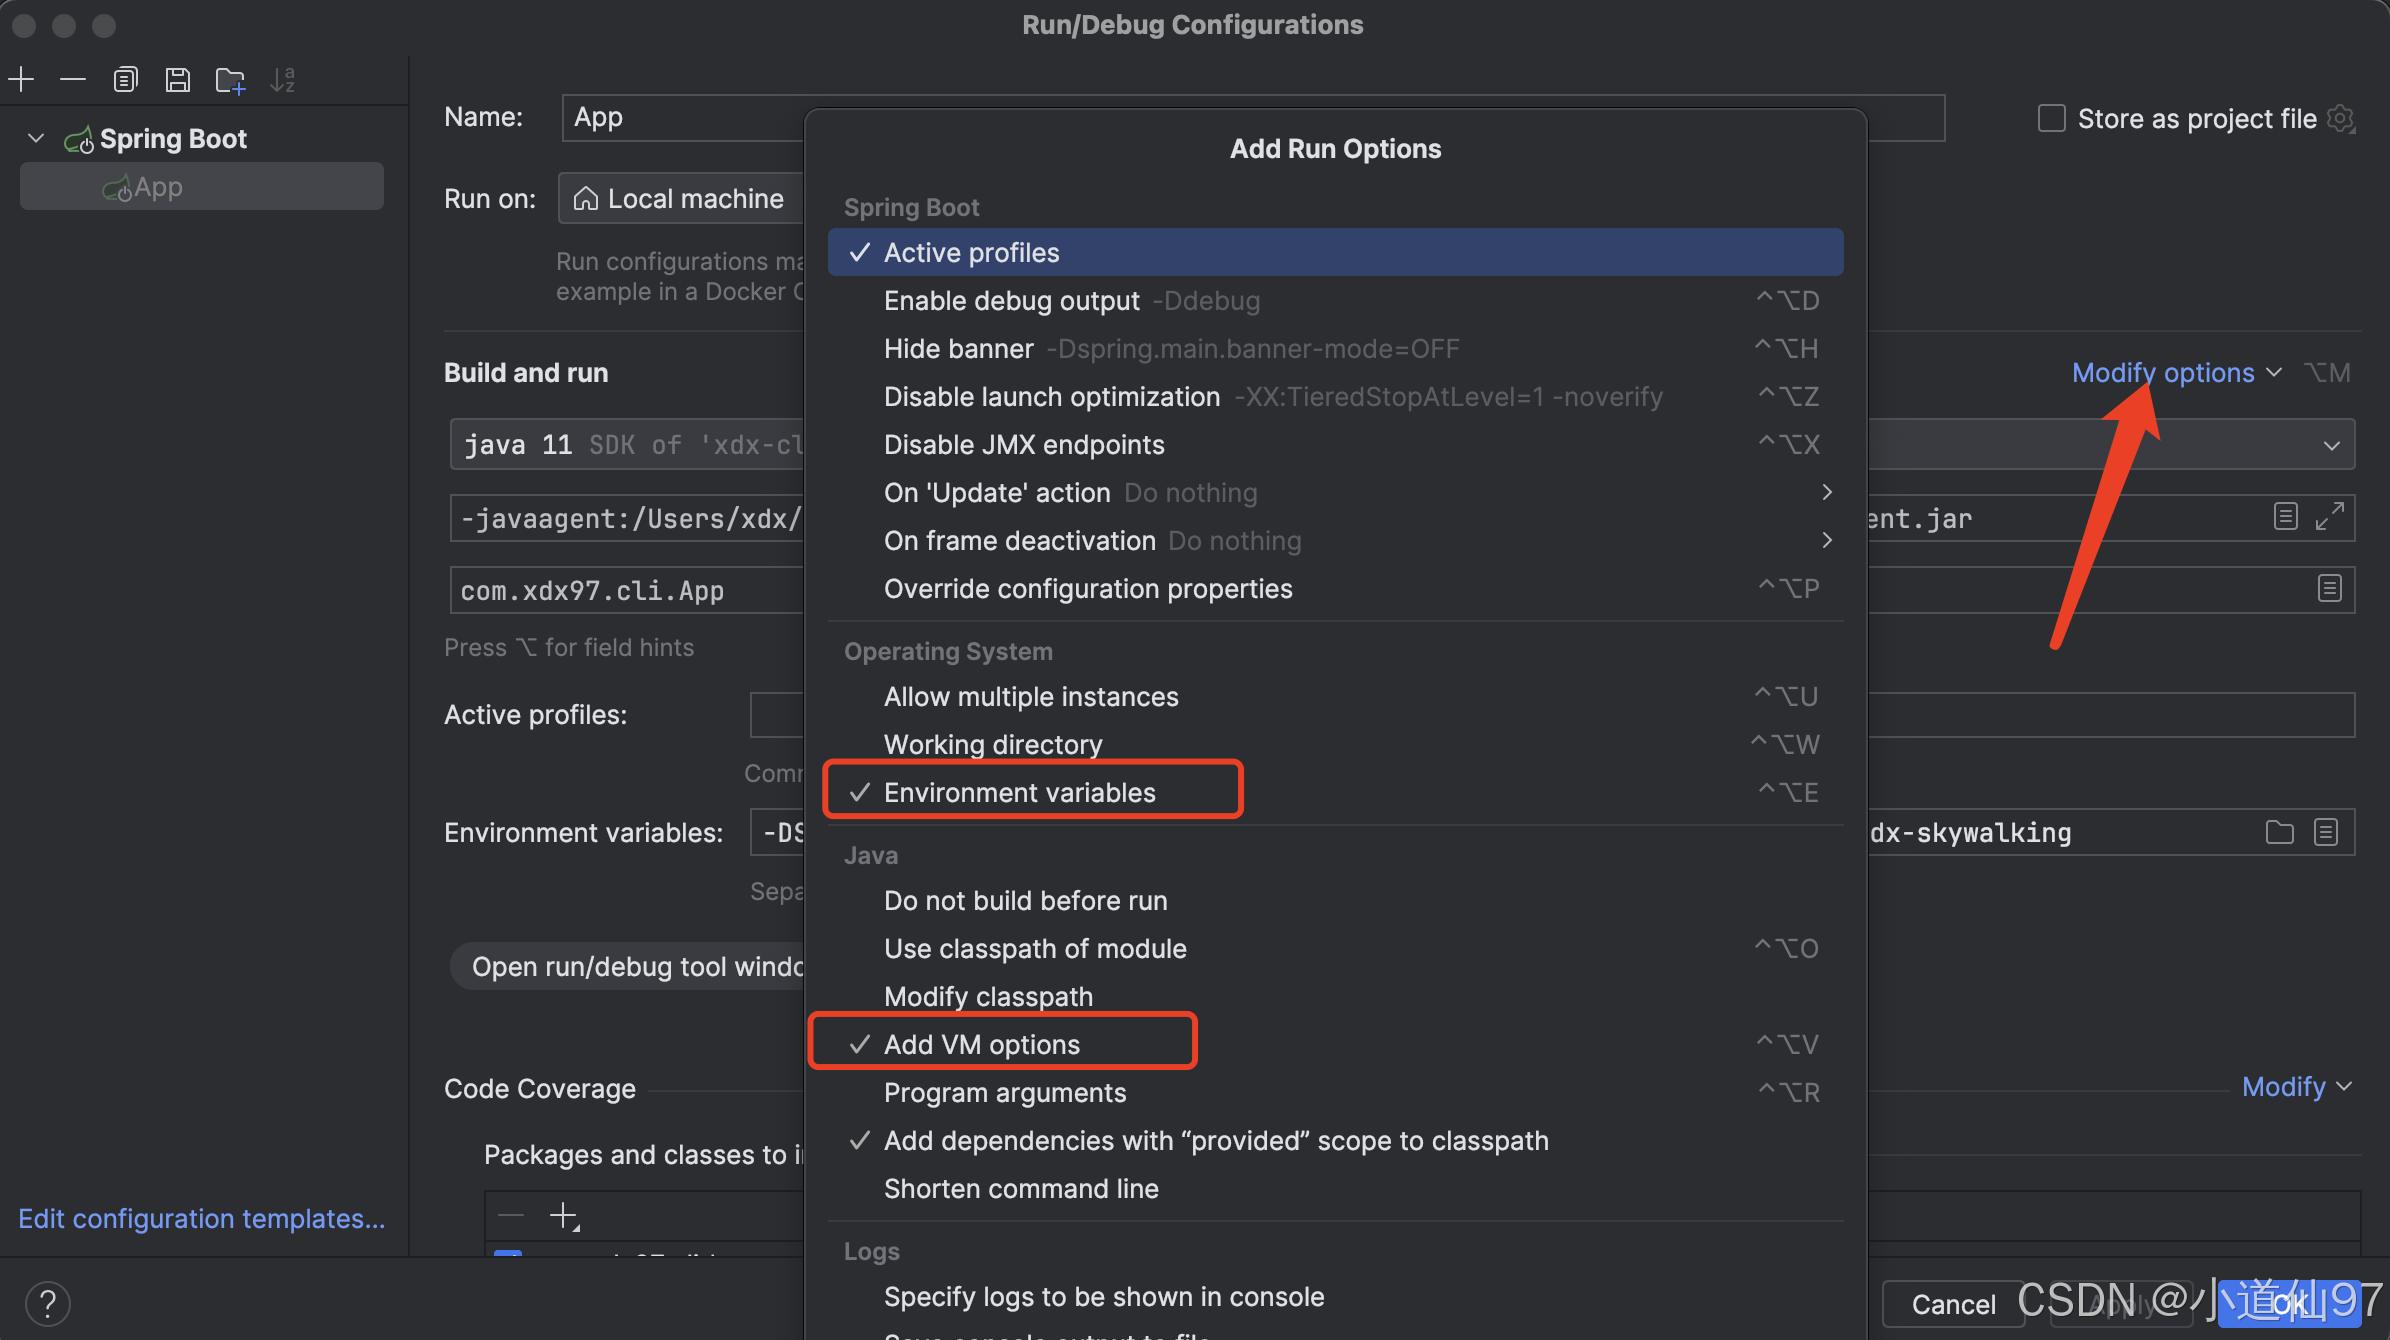
Task: Uncheck Environment variables option
Action: click(x=1335, y=792)
